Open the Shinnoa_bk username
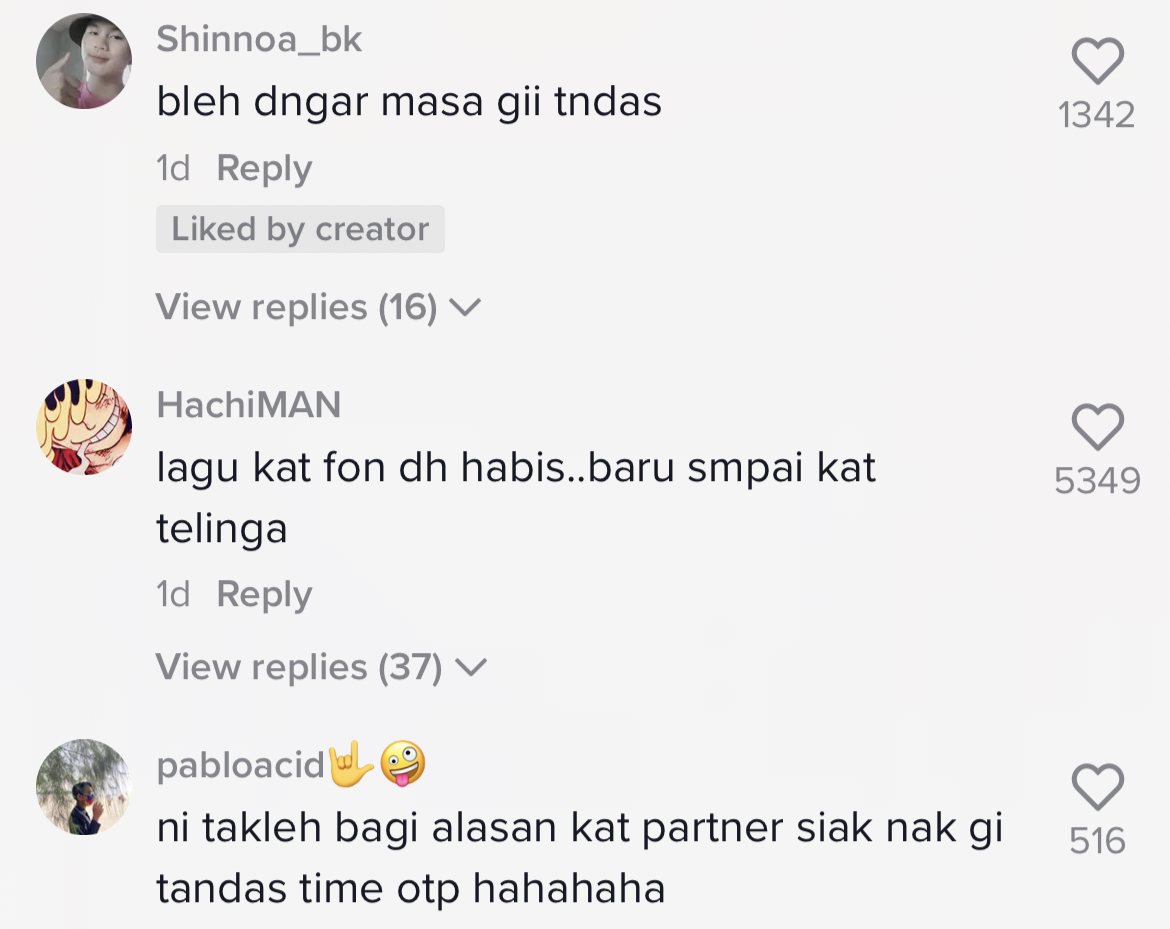 pyautogui.click(x=259, y=39)
